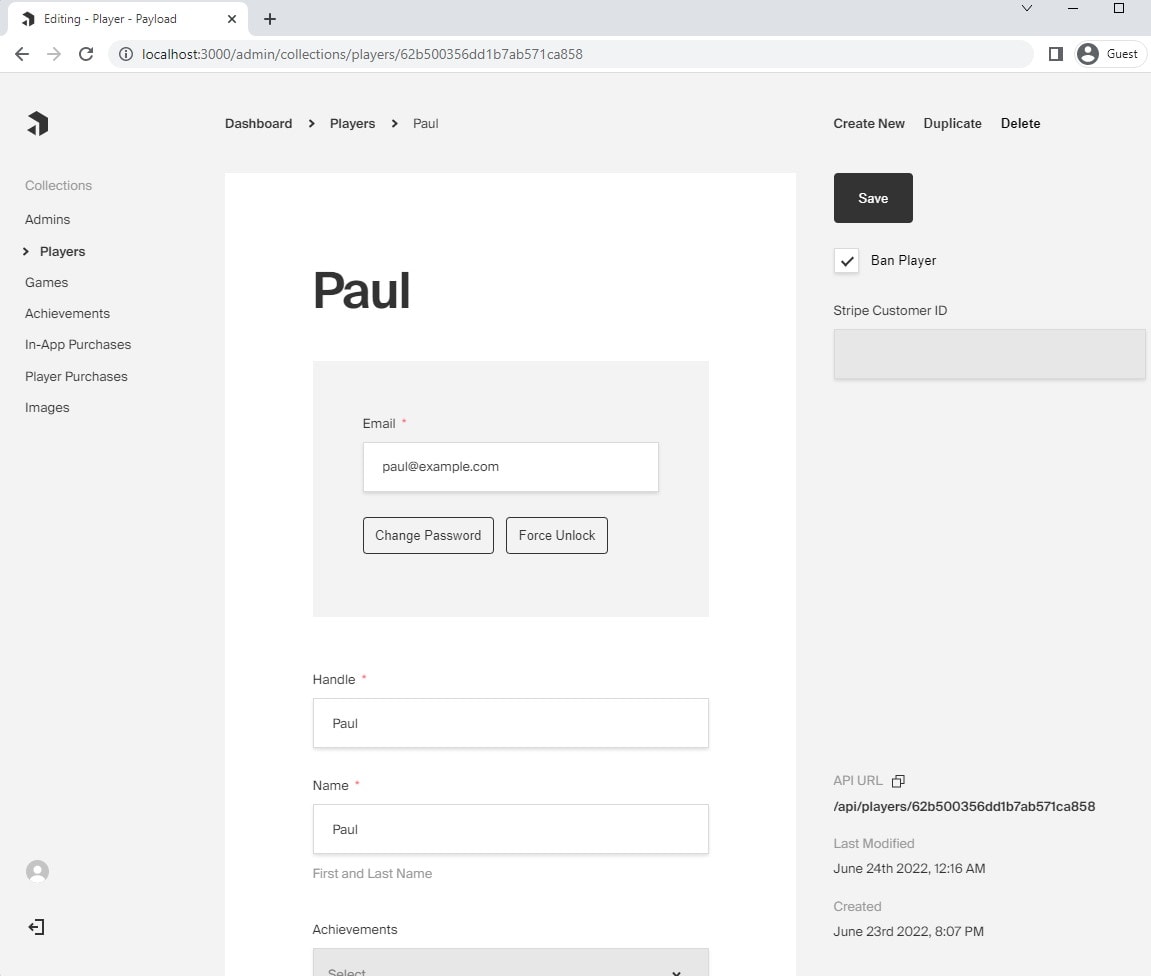Uncheck the Ban Player checkbox
The image size is (1151, 976).
tap(846, 261)
